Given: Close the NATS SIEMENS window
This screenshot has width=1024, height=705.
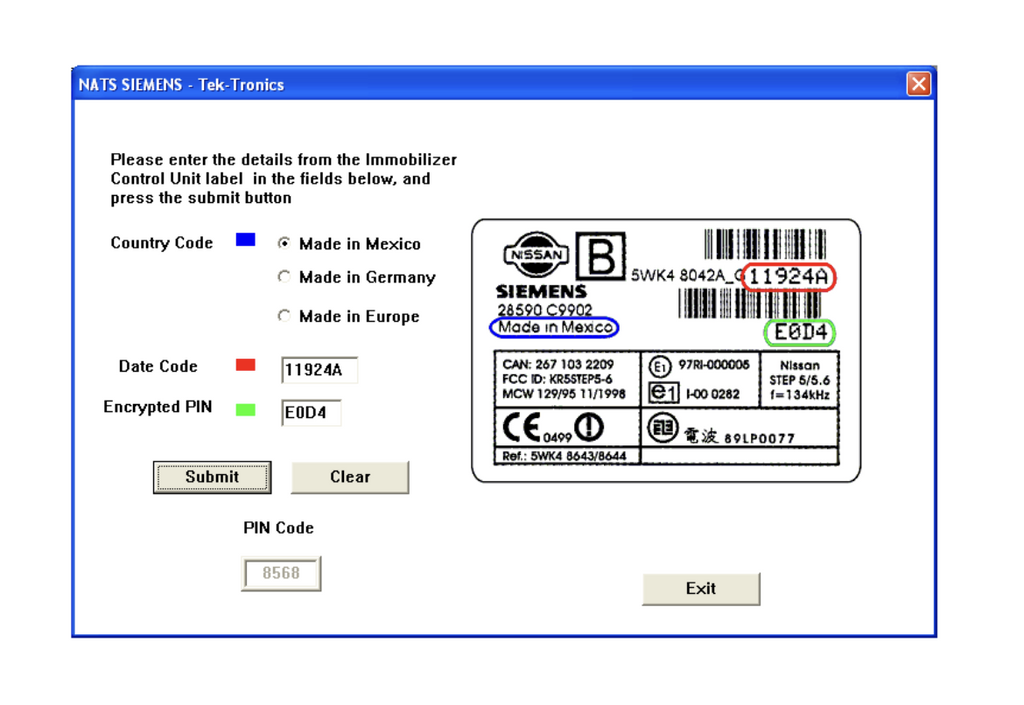Looking at the screenshot, I should (x=918, y=84).
